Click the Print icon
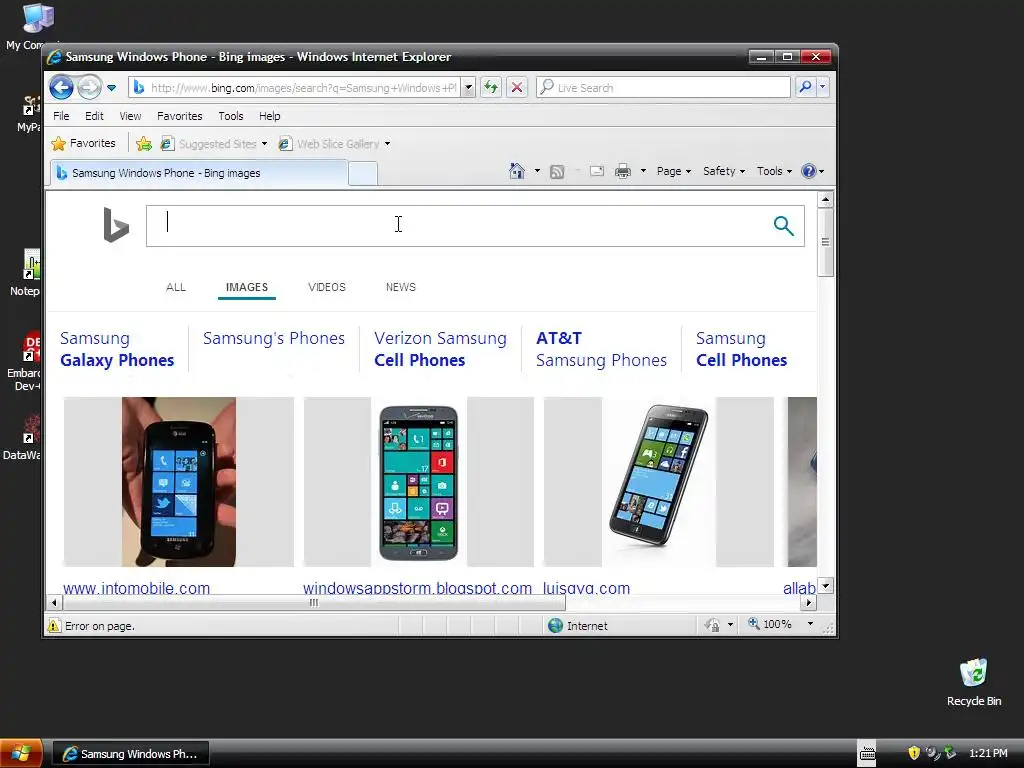This screenshot has width=1024, height=768. tap(623, 171)
